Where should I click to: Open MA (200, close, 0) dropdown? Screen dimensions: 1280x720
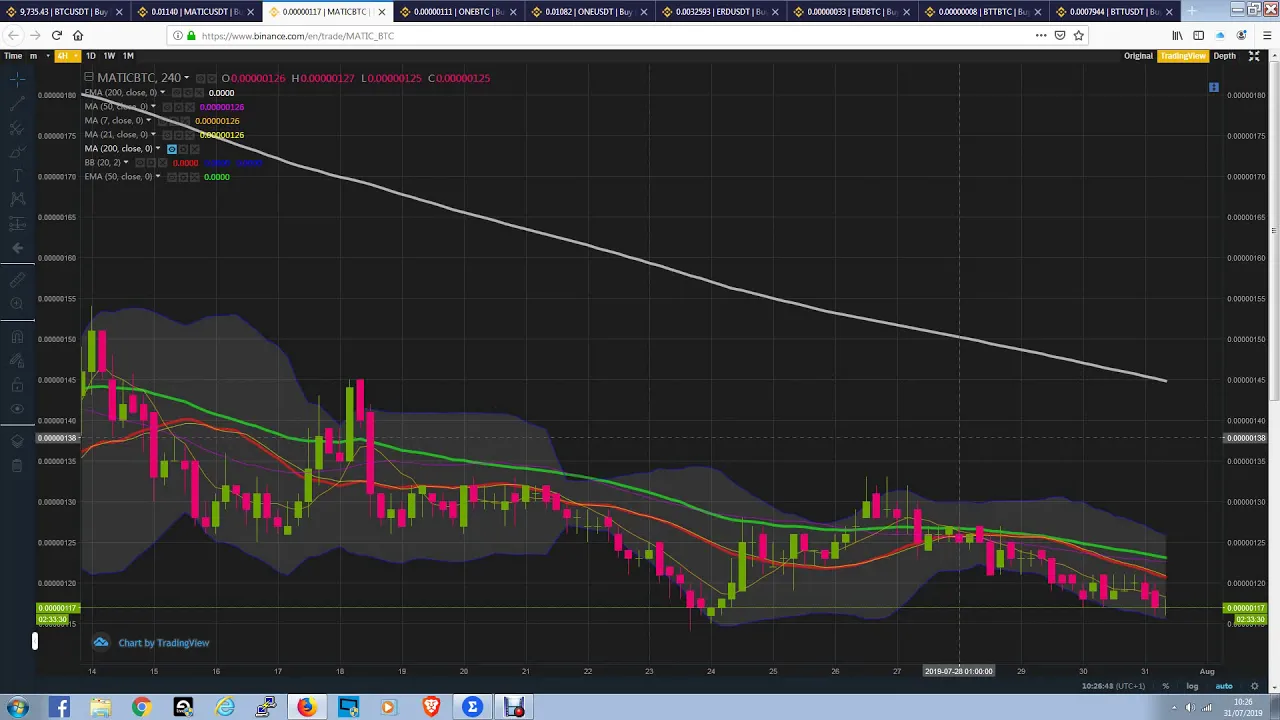point(158,149)
